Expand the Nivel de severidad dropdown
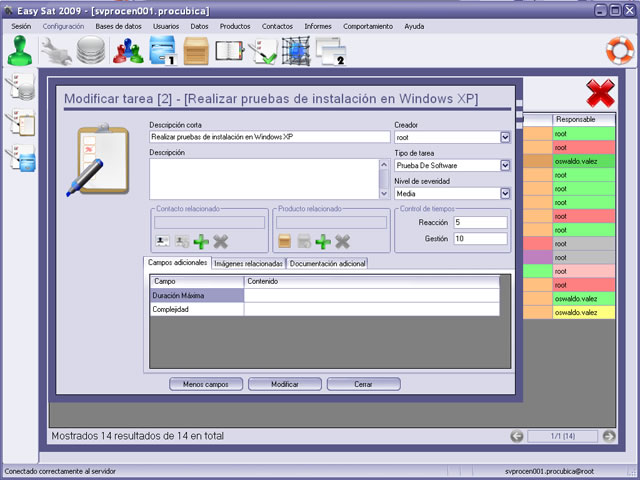 (x=505, y=193)
